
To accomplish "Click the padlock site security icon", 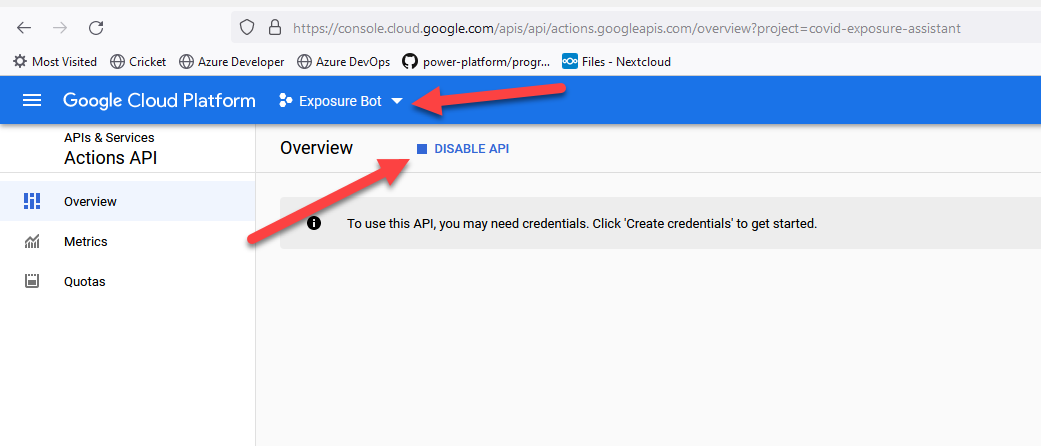I will (272, 28).
